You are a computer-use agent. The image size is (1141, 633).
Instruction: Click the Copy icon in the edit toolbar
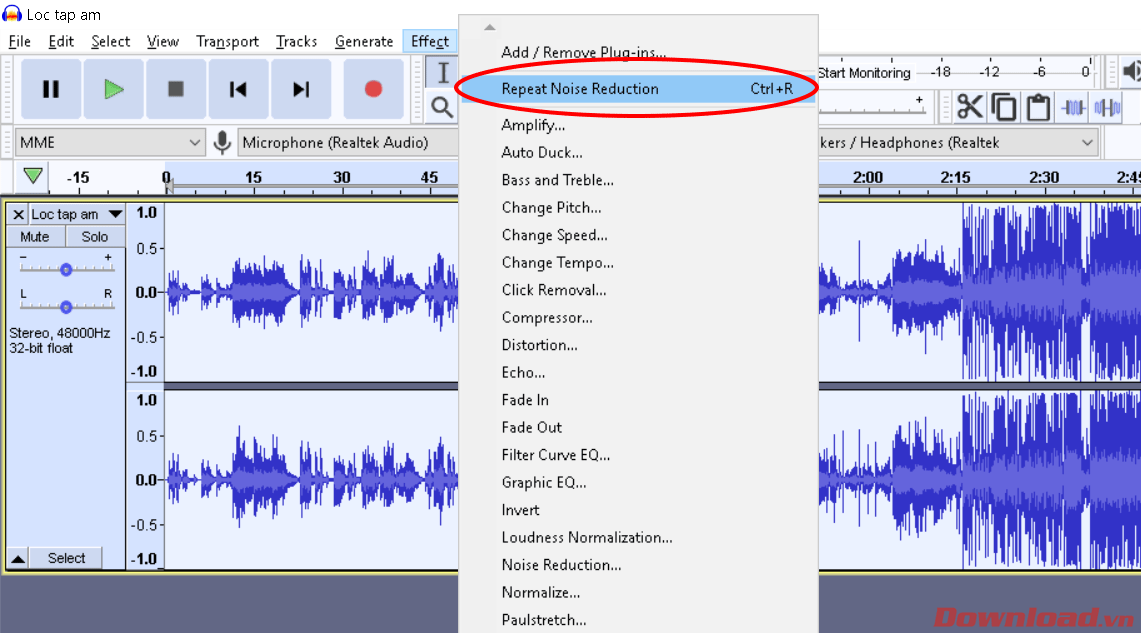pos(1003,105)
